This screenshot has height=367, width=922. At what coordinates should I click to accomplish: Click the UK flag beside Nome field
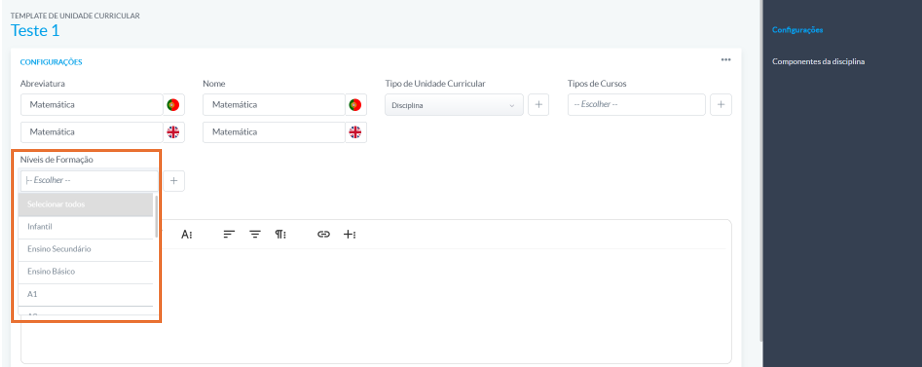pos(355,132)
